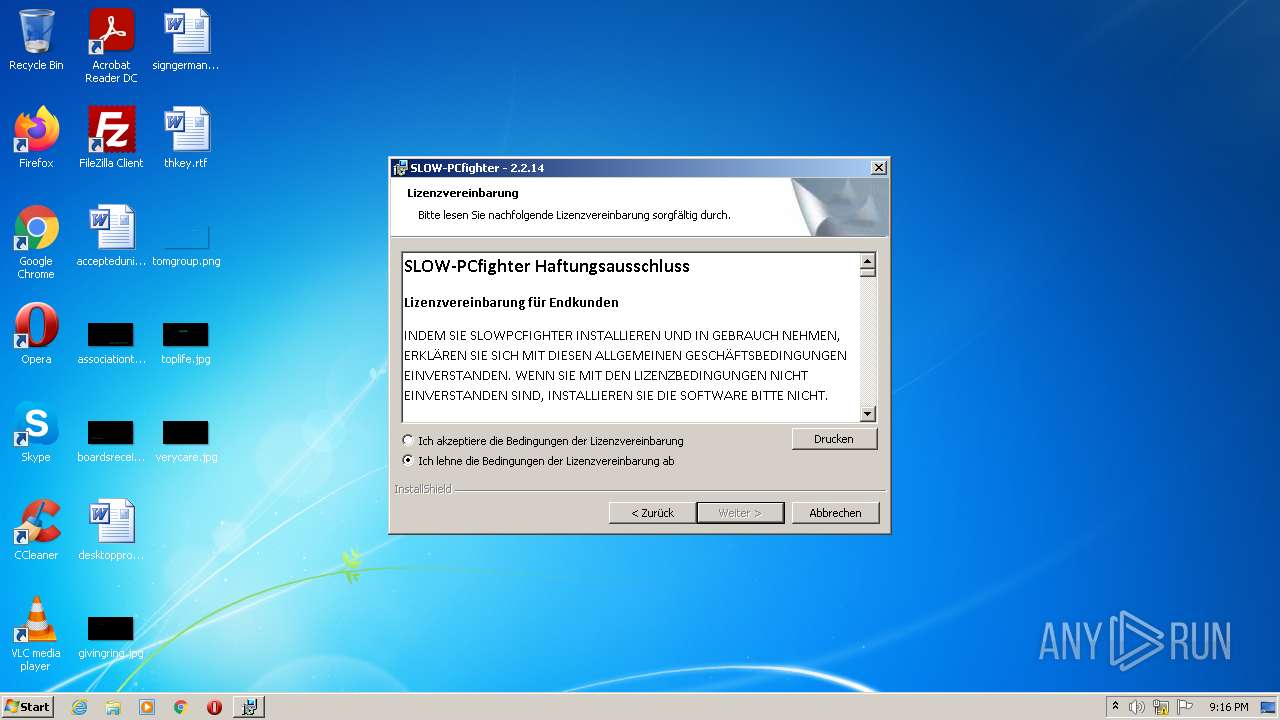1280x720 pixels.
Task: Open Opera from the taskbar
Action: 214,707
